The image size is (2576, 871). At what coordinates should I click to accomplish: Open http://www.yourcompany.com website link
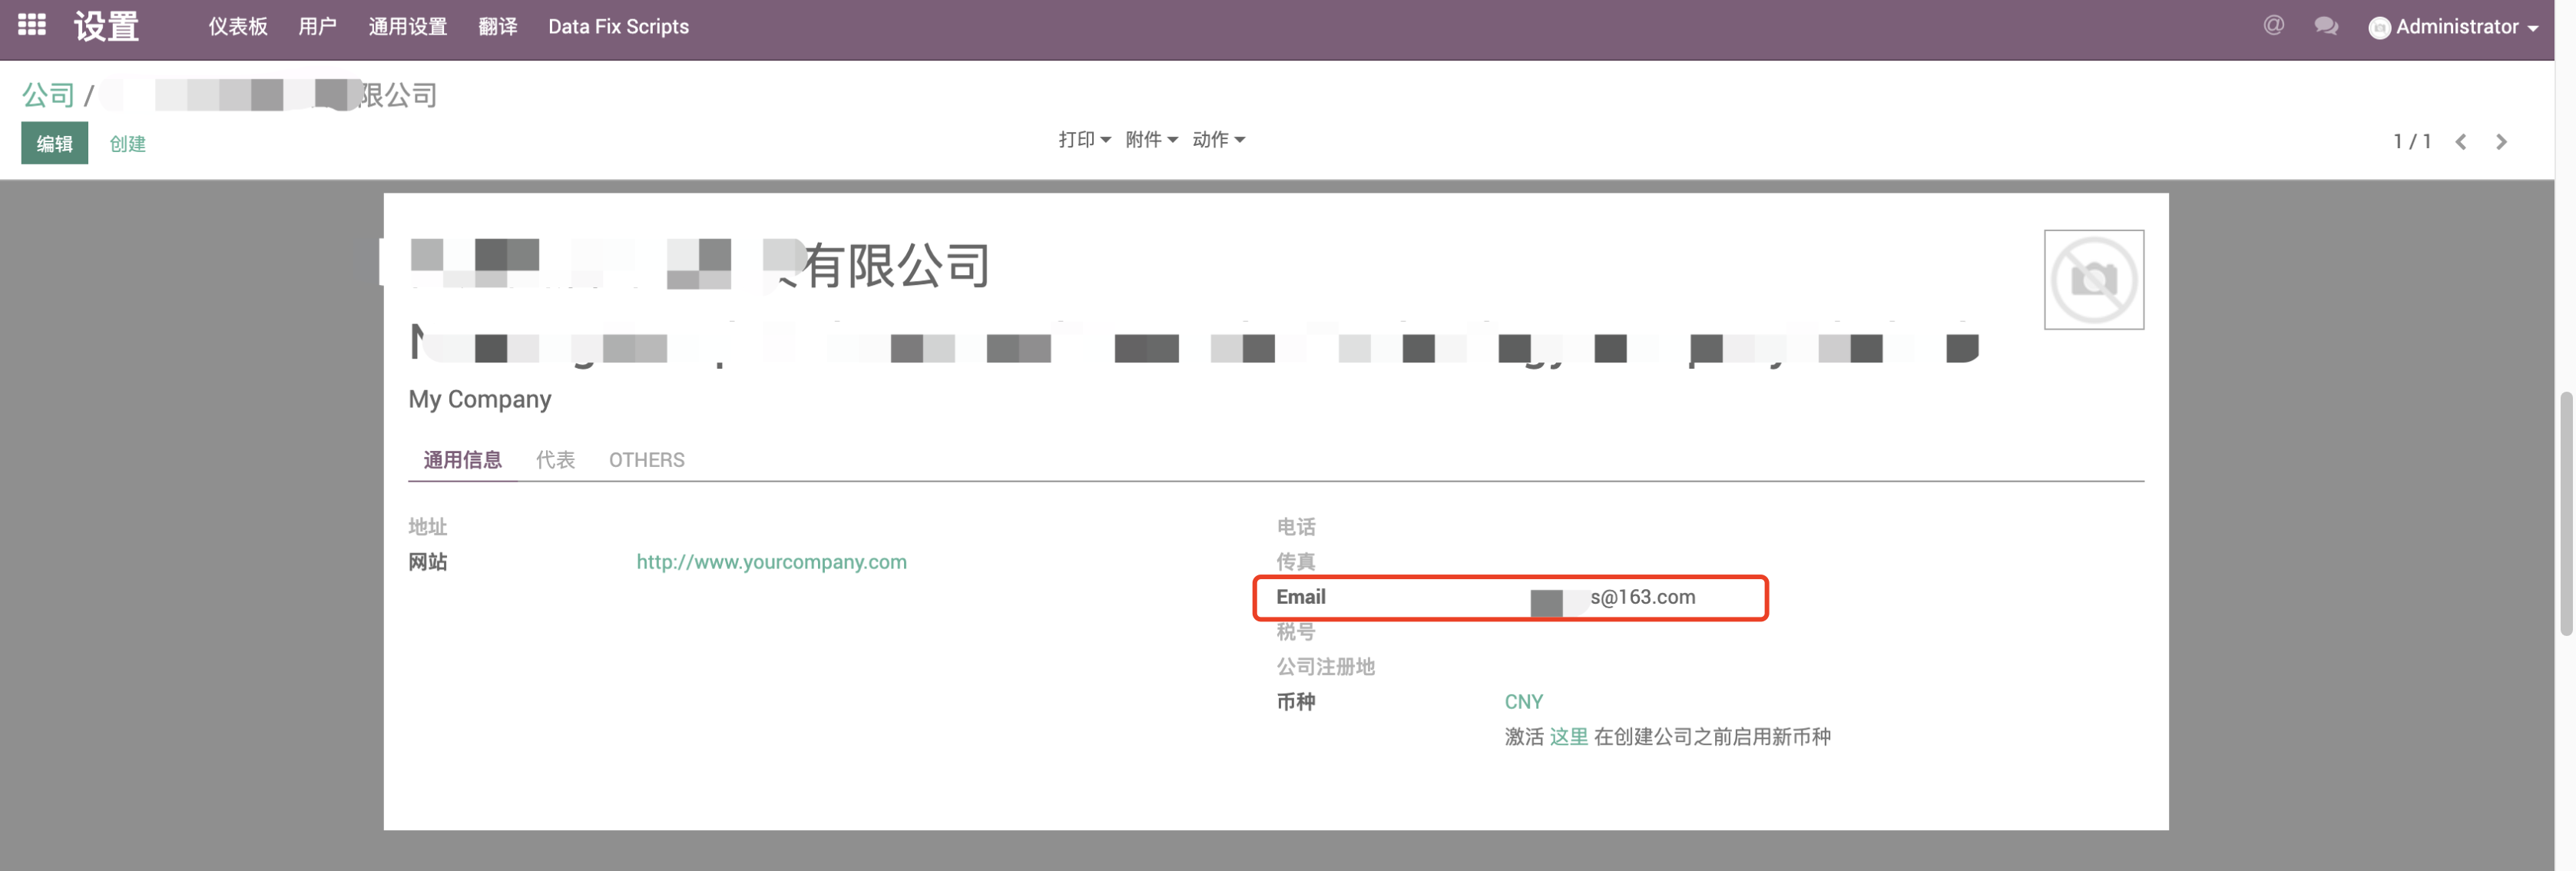point(771,561)
